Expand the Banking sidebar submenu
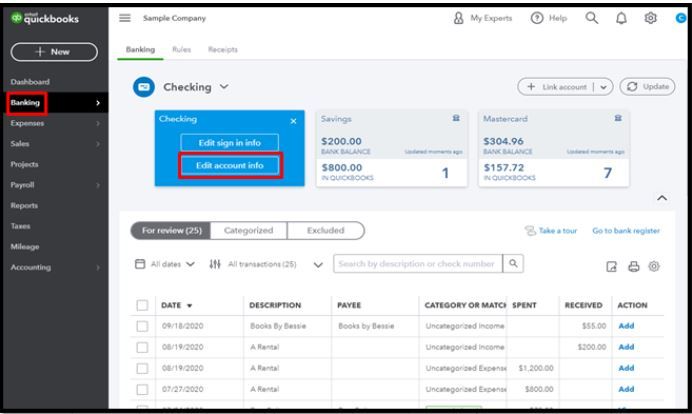 98,103
